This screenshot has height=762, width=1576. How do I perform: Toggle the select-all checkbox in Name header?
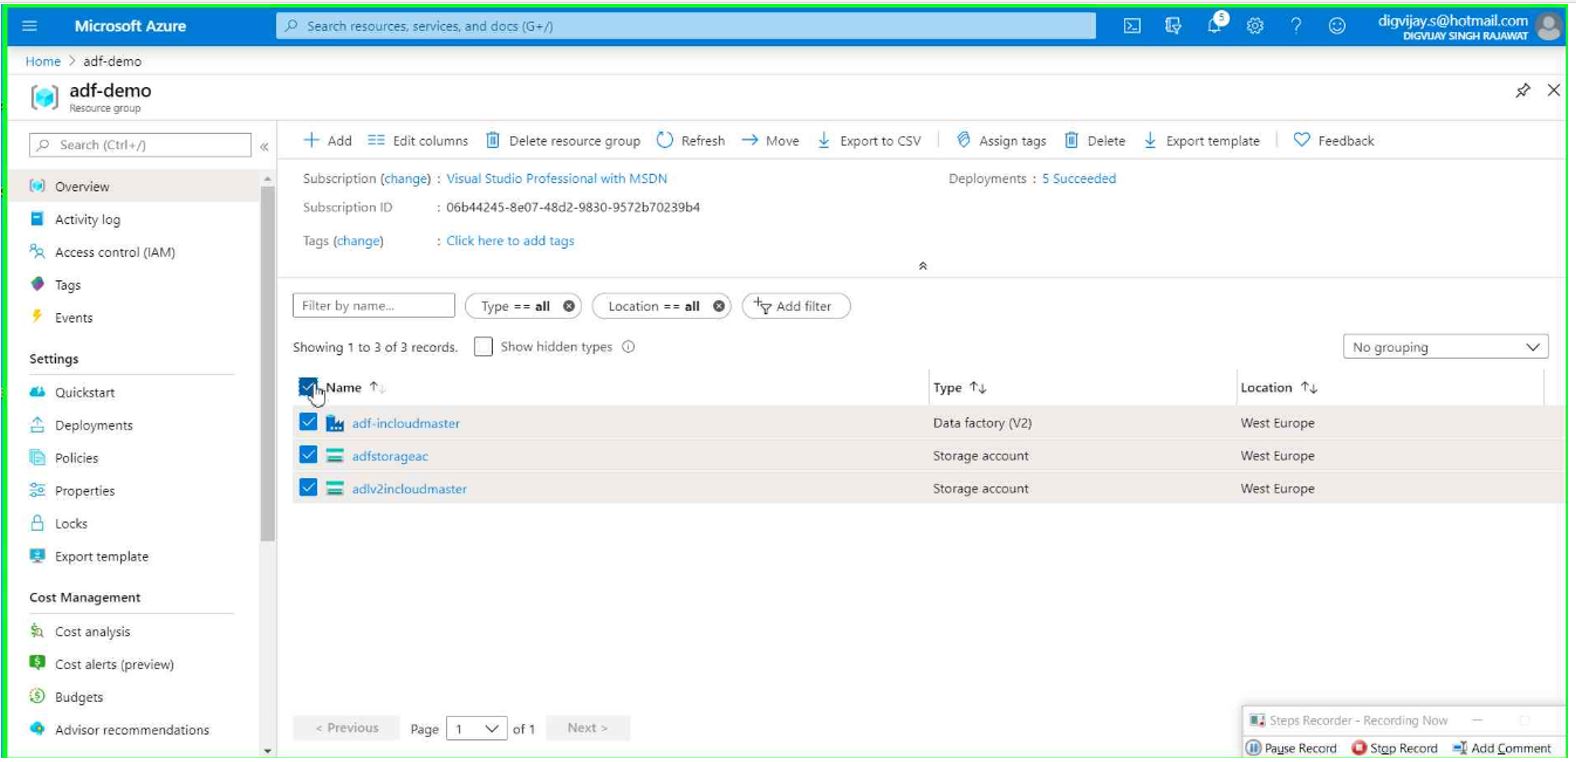(x=308, y=387)
